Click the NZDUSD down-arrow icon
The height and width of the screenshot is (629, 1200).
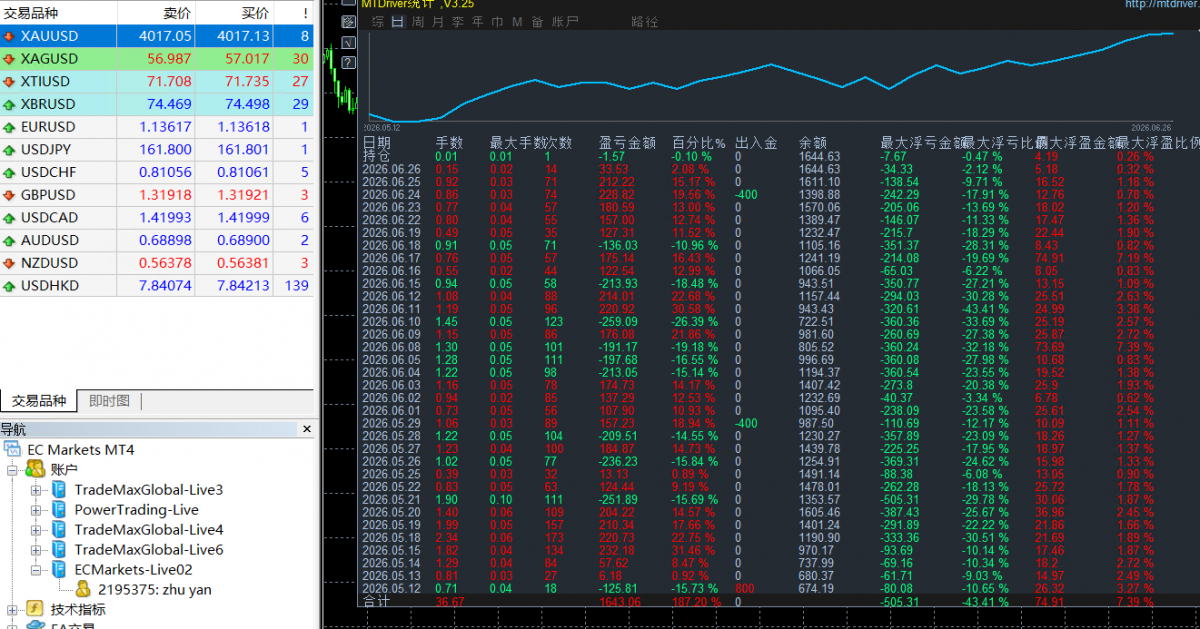click(x=9, y=263)
